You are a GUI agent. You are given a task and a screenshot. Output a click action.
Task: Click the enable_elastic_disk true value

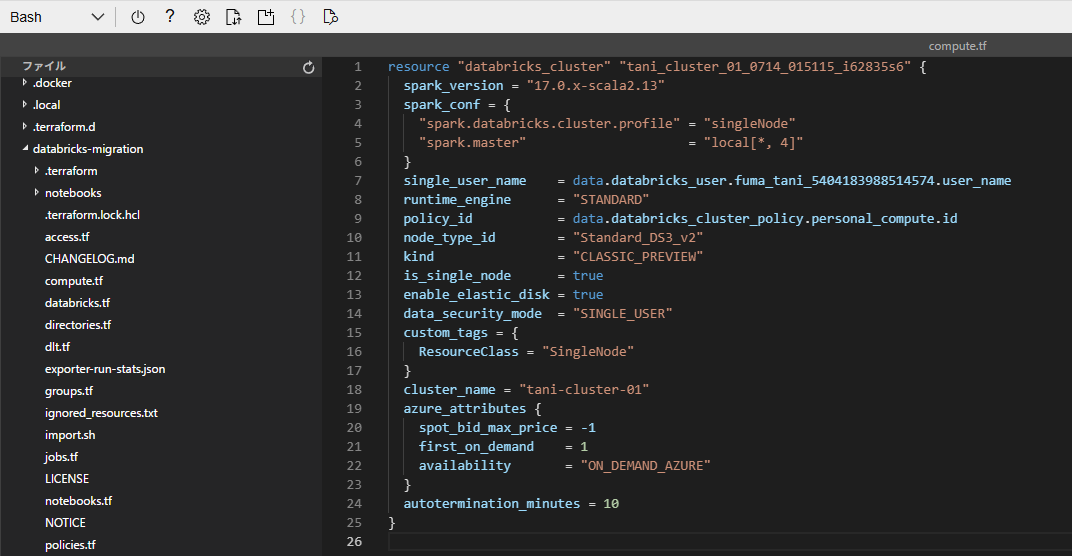tap(588, 294)
